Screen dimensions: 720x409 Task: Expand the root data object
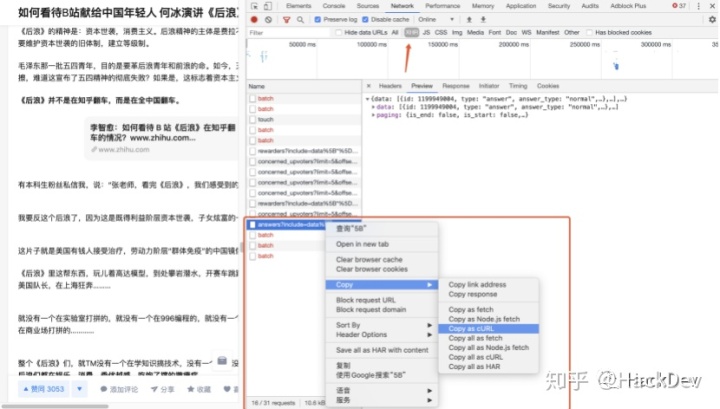pos(367,99)
